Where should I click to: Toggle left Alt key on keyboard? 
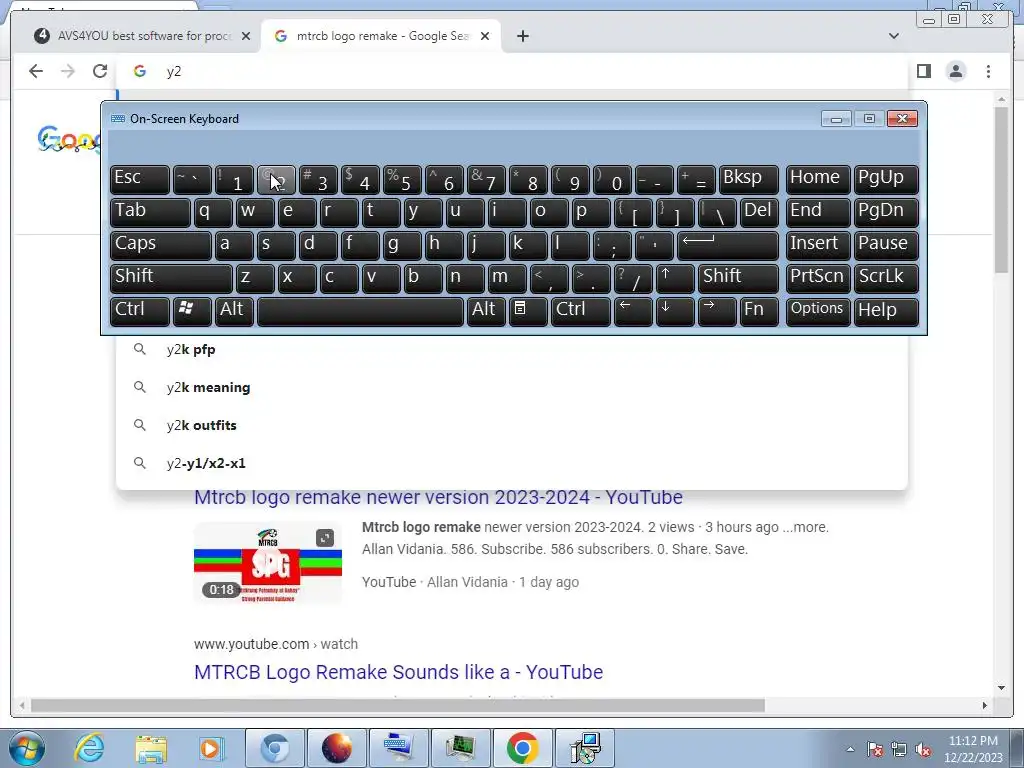[234, 311]
